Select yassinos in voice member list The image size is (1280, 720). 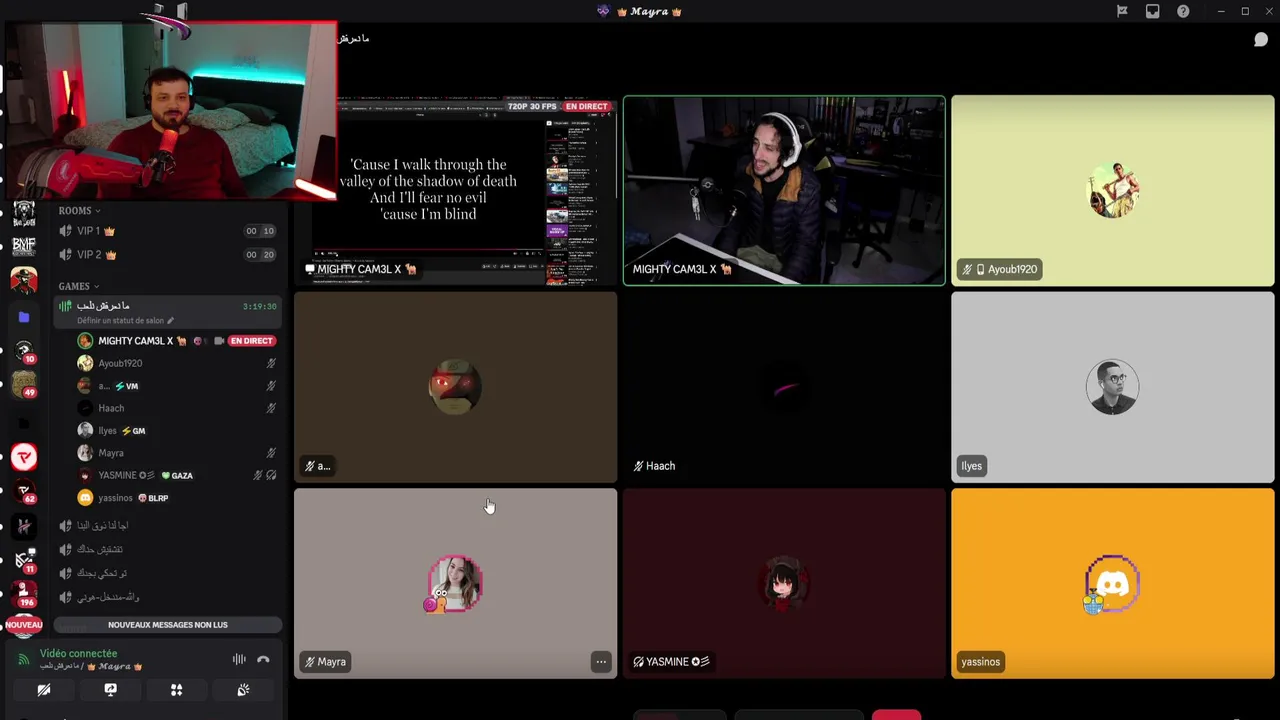[179, 498]
